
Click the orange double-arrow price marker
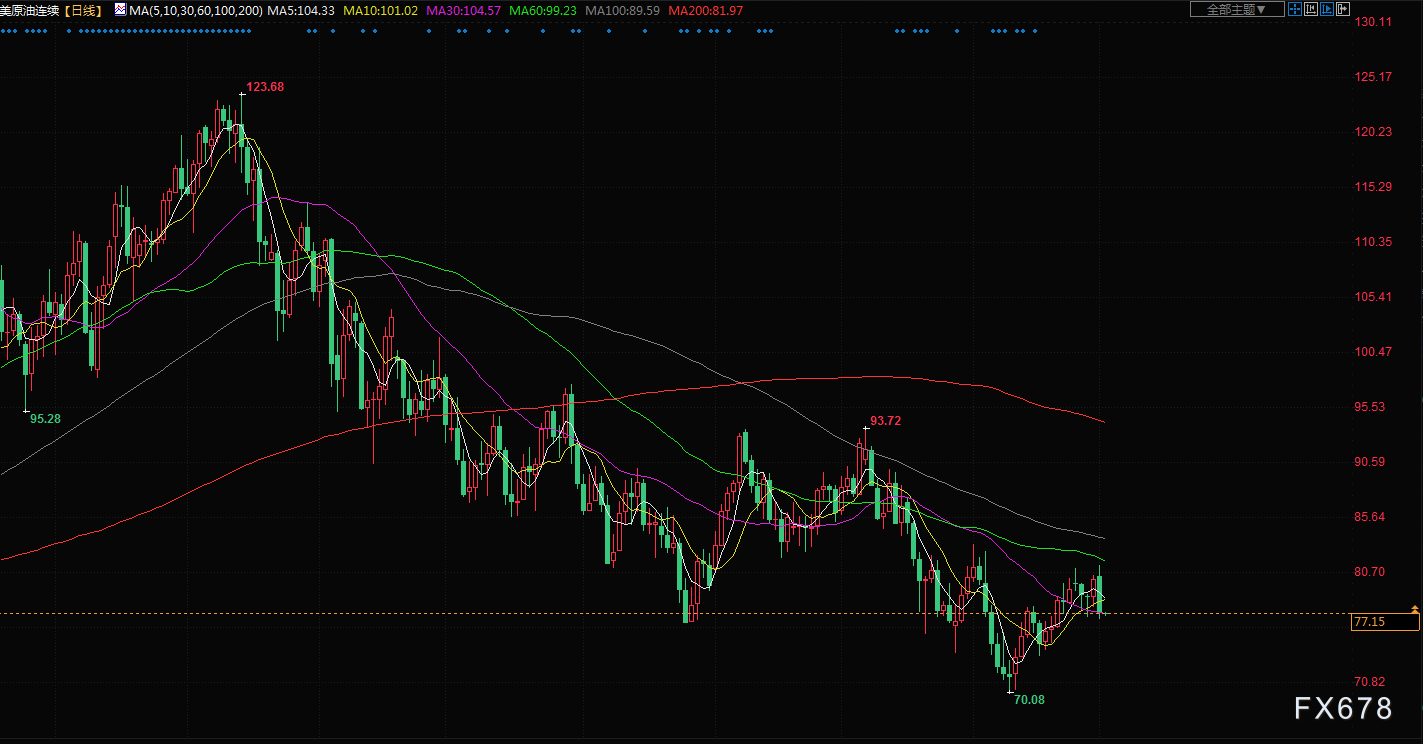pos(1415,608)
